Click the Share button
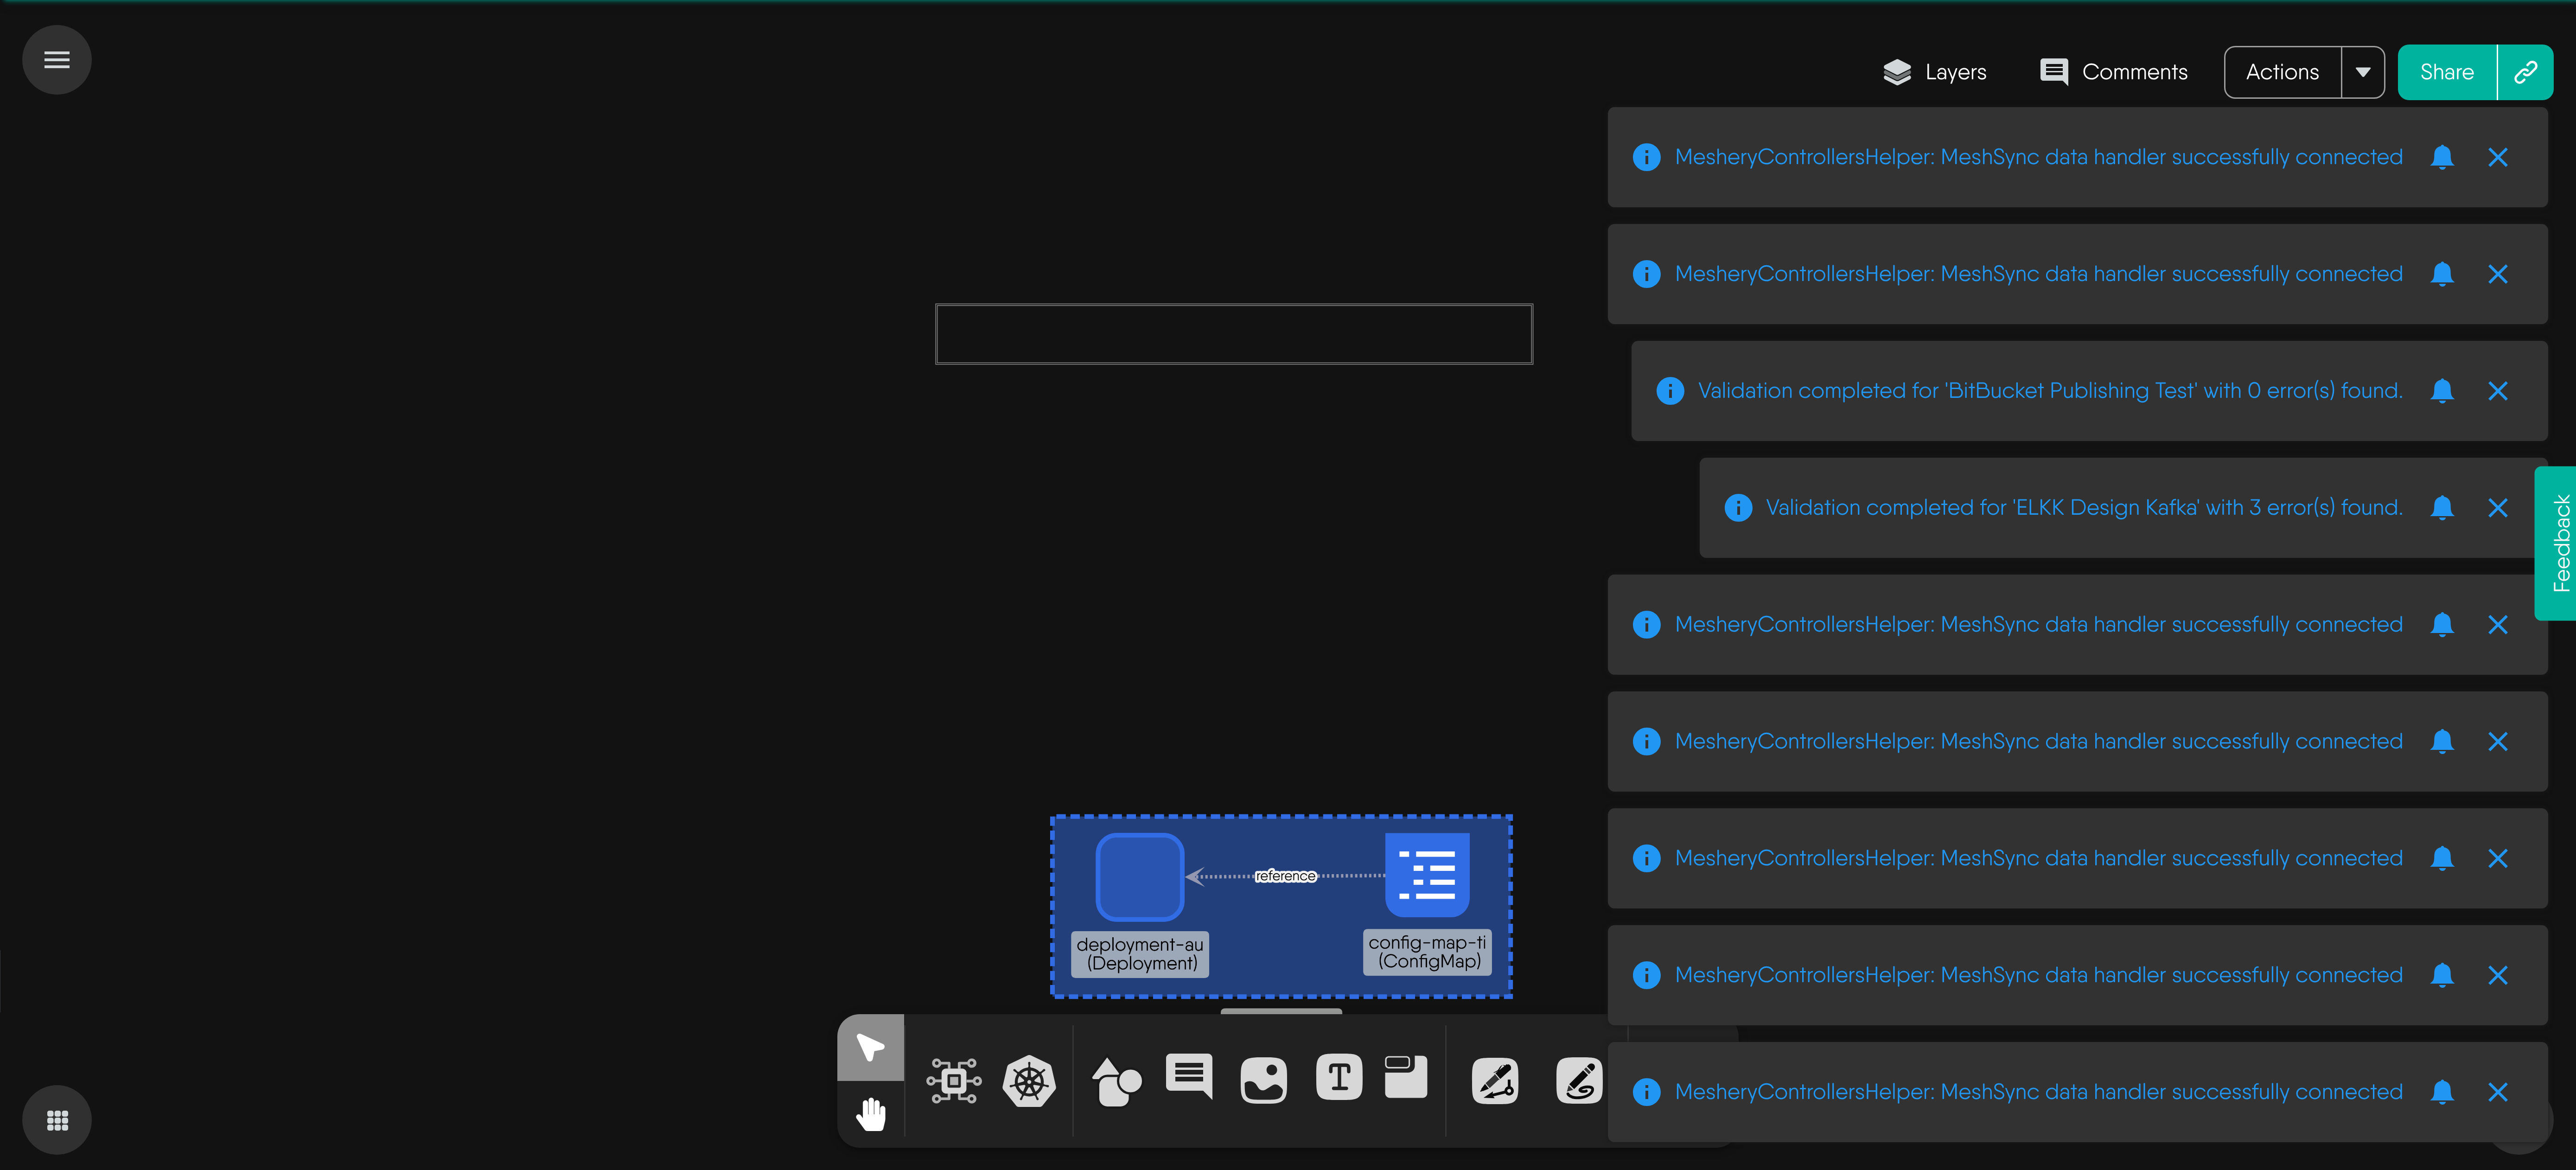 [2446, 72]
